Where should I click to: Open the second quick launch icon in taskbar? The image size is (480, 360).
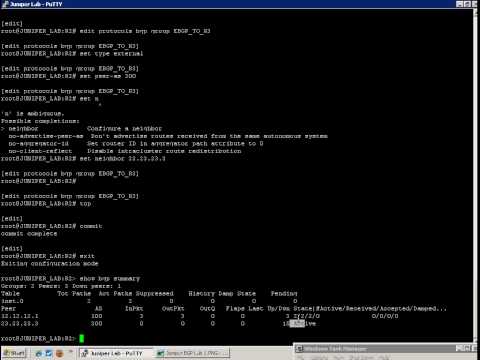click(x=49, y=353)
